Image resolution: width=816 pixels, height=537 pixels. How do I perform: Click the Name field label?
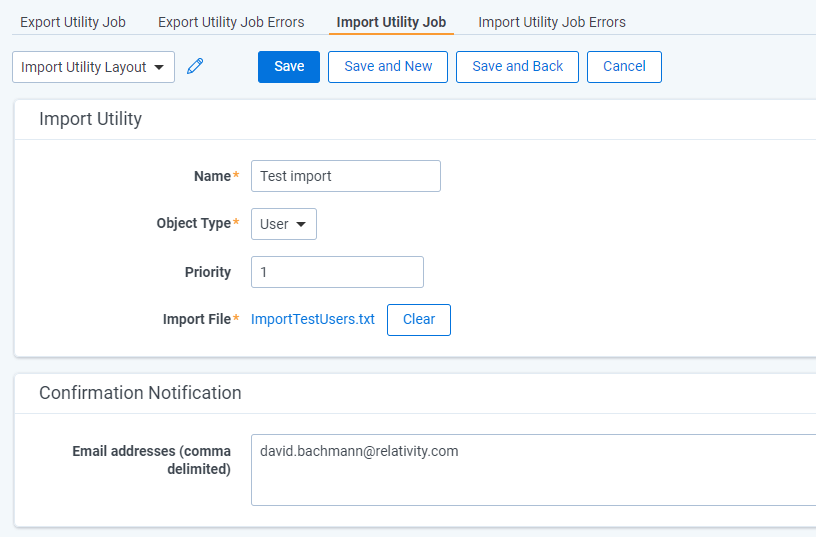tap(212, 176)
